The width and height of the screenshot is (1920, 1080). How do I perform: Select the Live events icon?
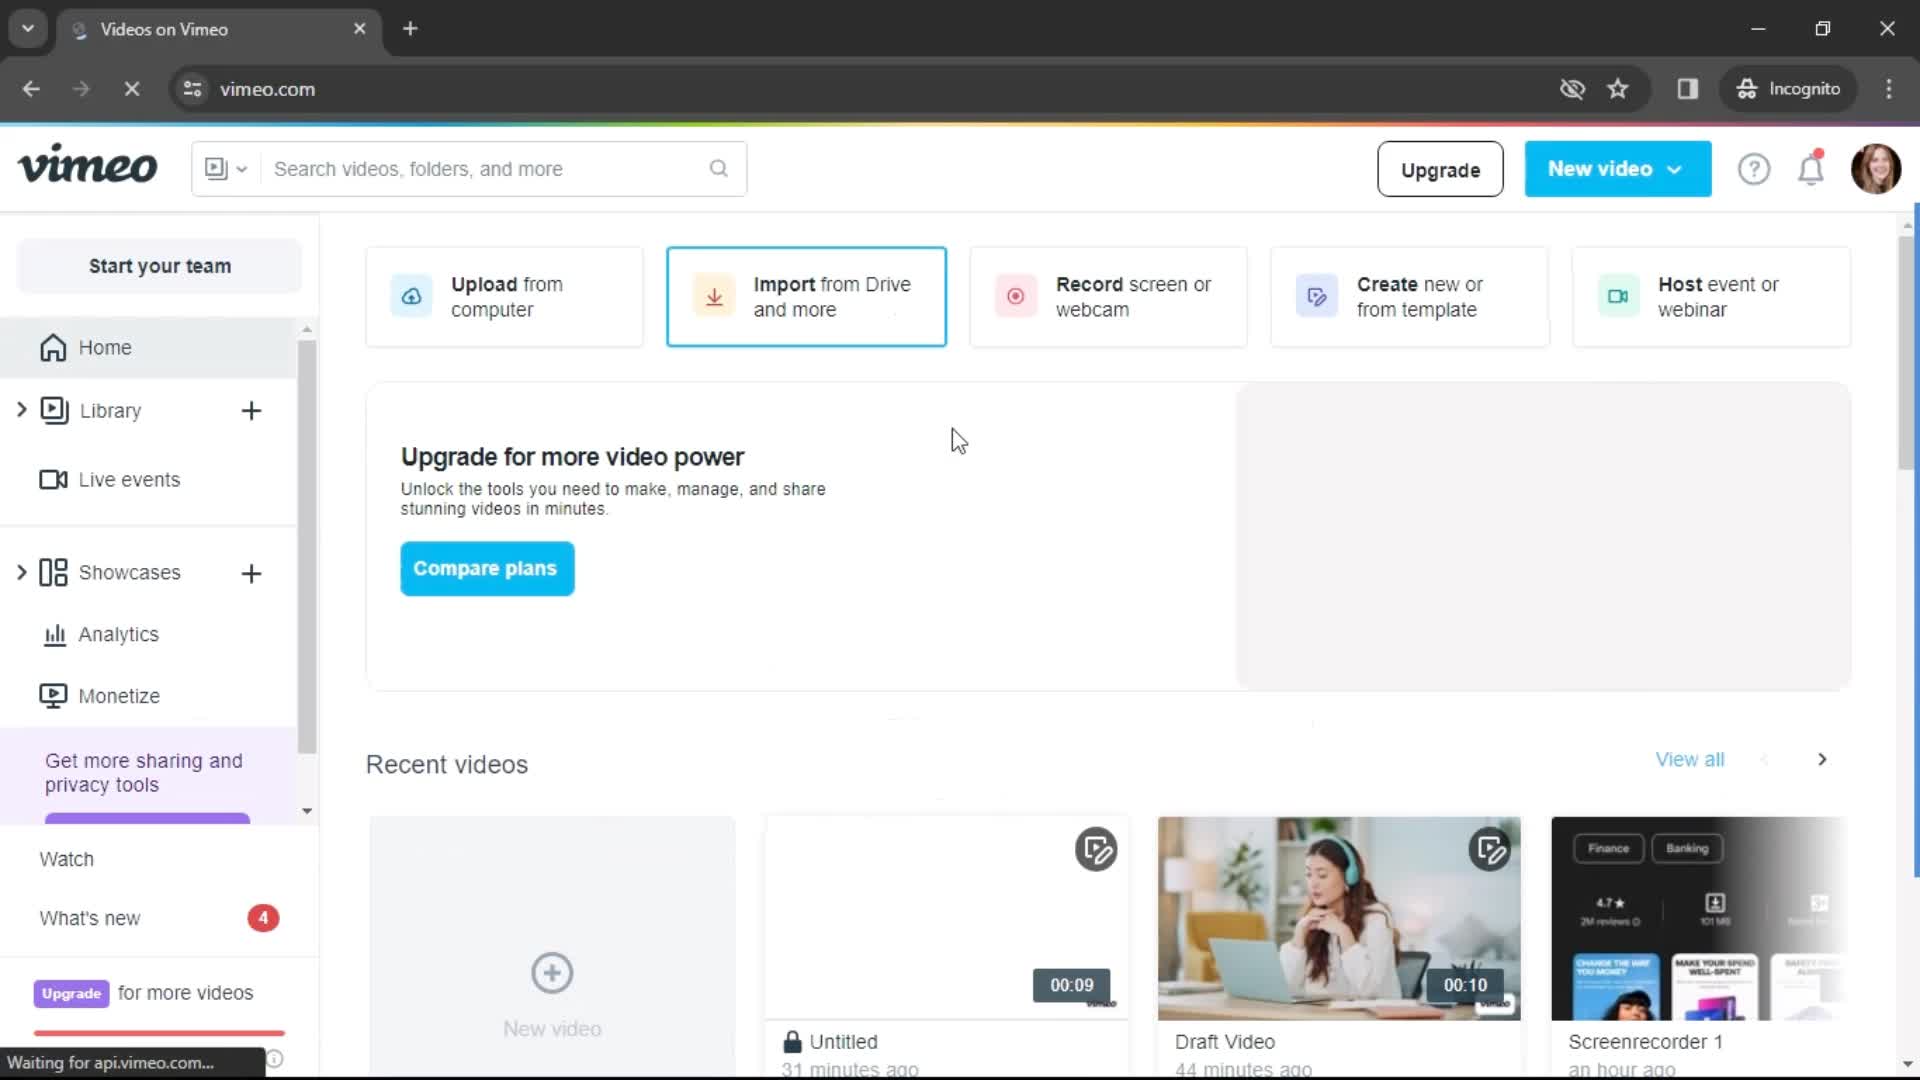pos(53,479)
